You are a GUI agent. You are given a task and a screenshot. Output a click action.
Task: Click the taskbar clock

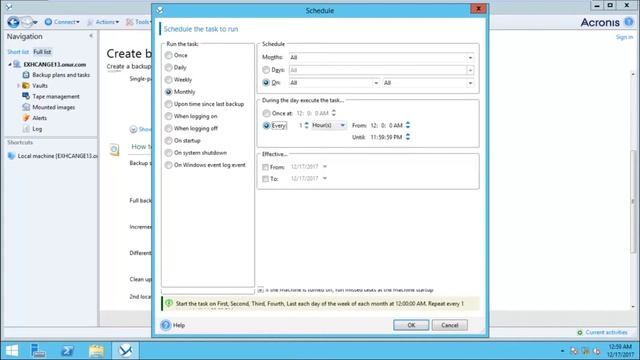(620, 351)
